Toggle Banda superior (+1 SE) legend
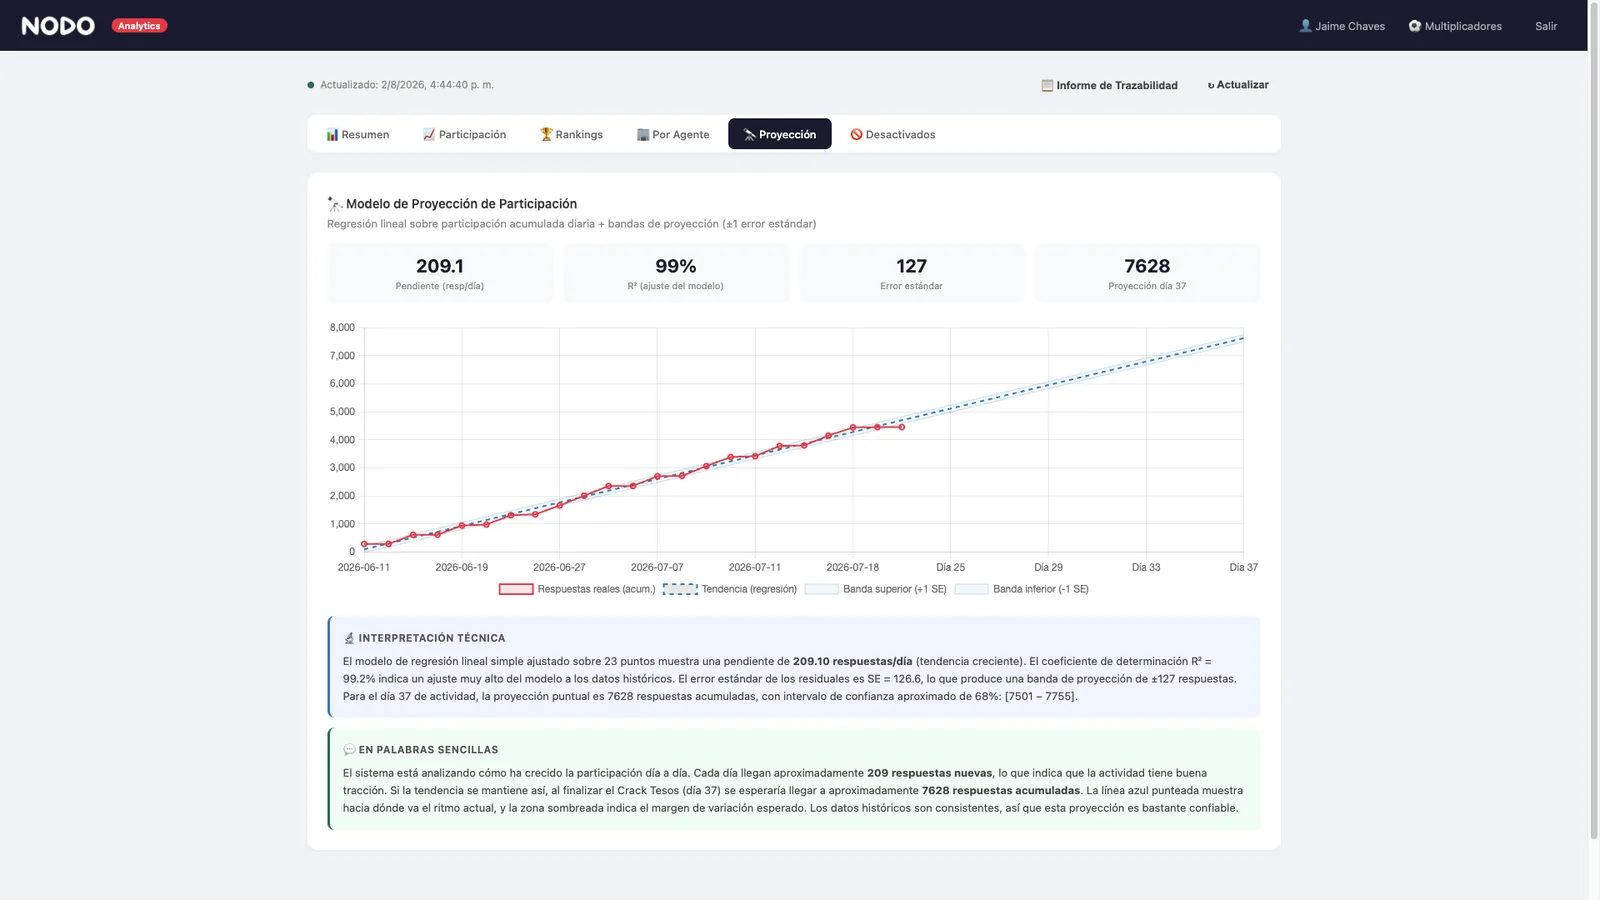1600x900 pixels. tap(876, 589)
